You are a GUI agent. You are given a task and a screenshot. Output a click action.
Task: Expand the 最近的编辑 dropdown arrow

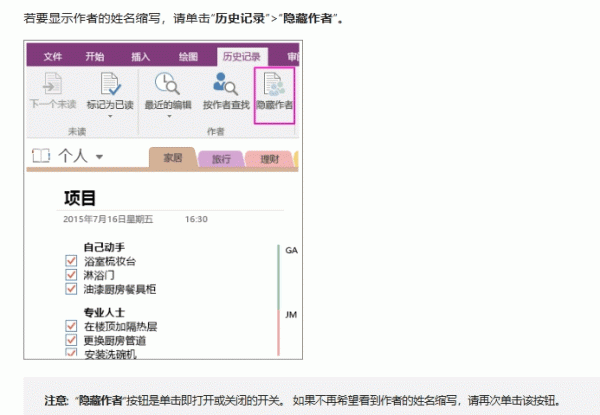pyautogui.click(x=169, y=116)
